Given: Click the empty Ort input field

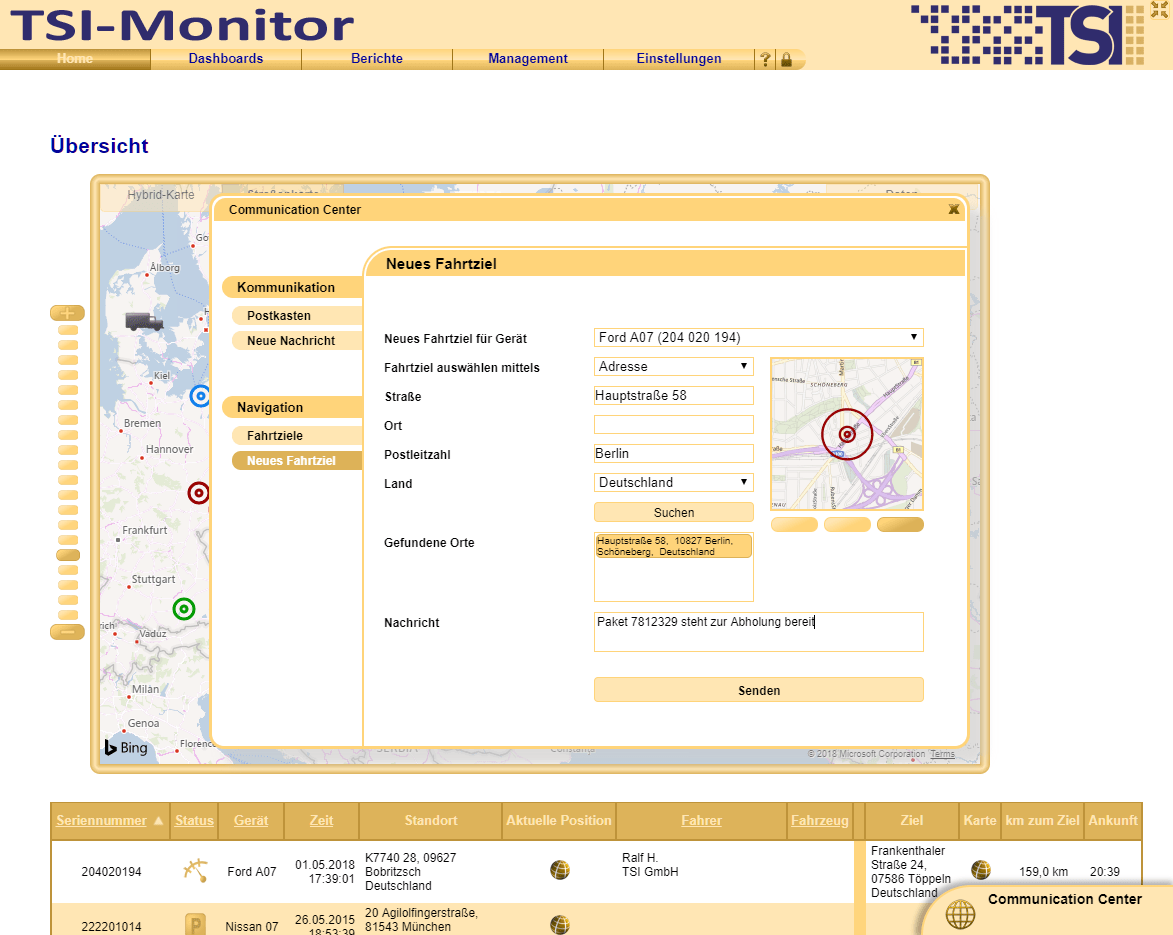Looking at the screenshot, I should [x=673, y=425].
